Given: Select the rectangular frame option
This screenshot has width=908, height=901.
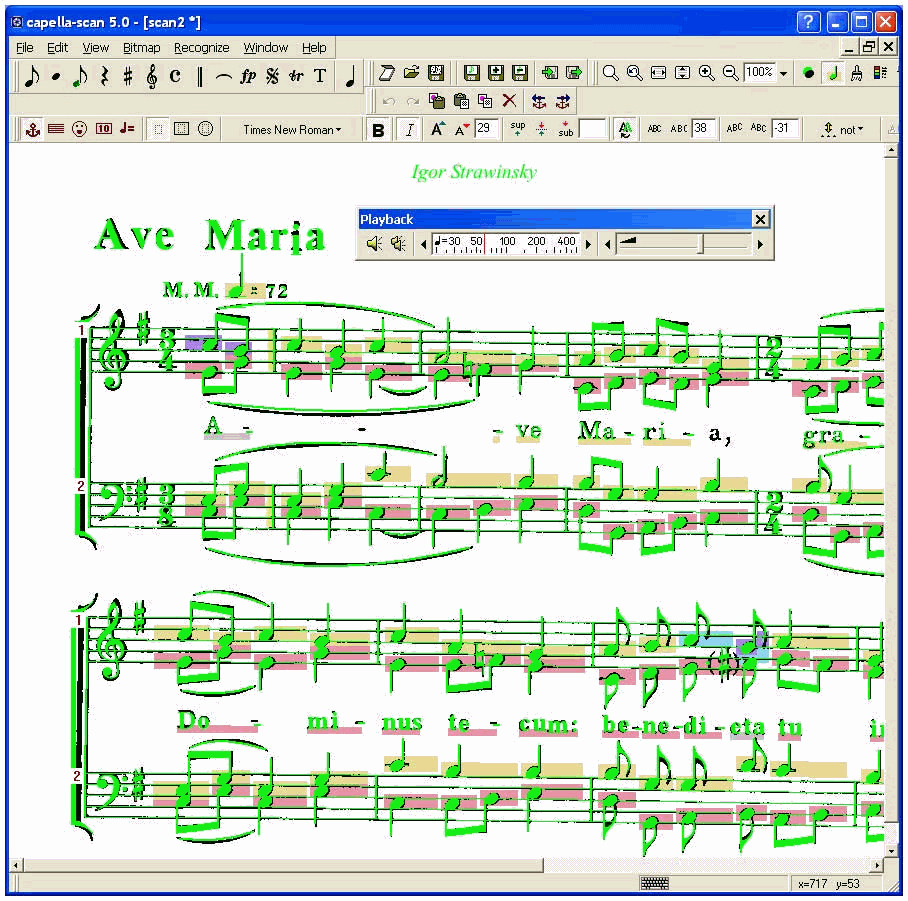Looking at the screenshot, I should click(x=182, y=129).
